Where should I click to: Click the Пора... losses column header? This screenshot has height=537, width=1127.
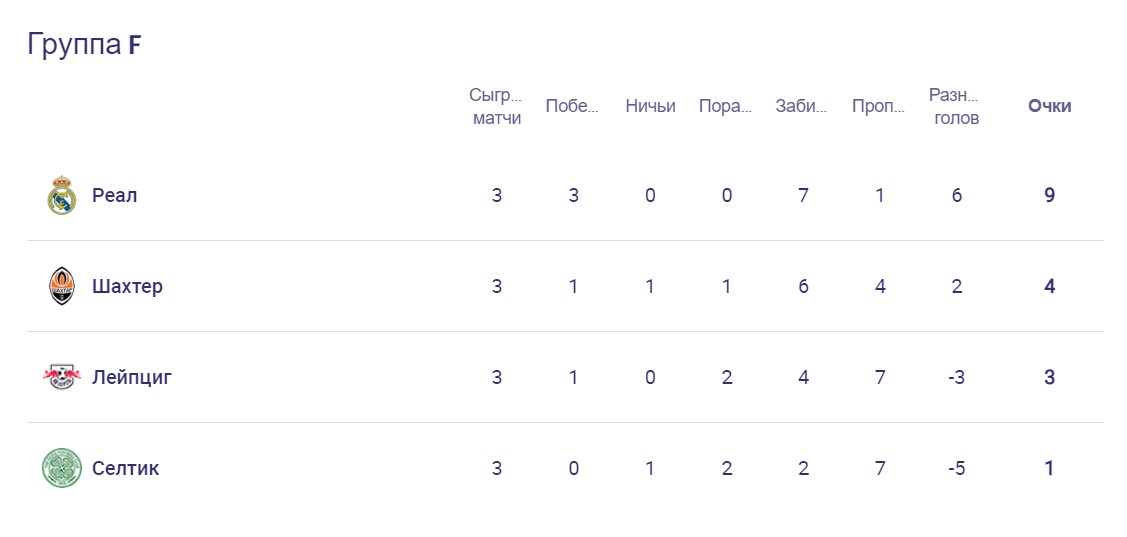click(725, 106)
